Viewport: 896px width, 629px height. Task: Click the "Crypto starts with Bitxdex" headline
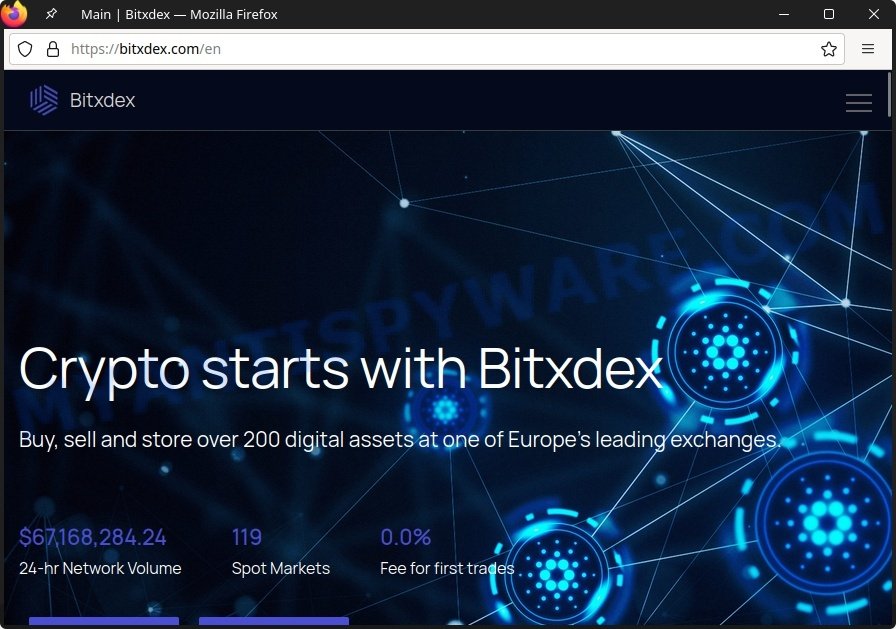pyautogui.click(x=341, y=370)
